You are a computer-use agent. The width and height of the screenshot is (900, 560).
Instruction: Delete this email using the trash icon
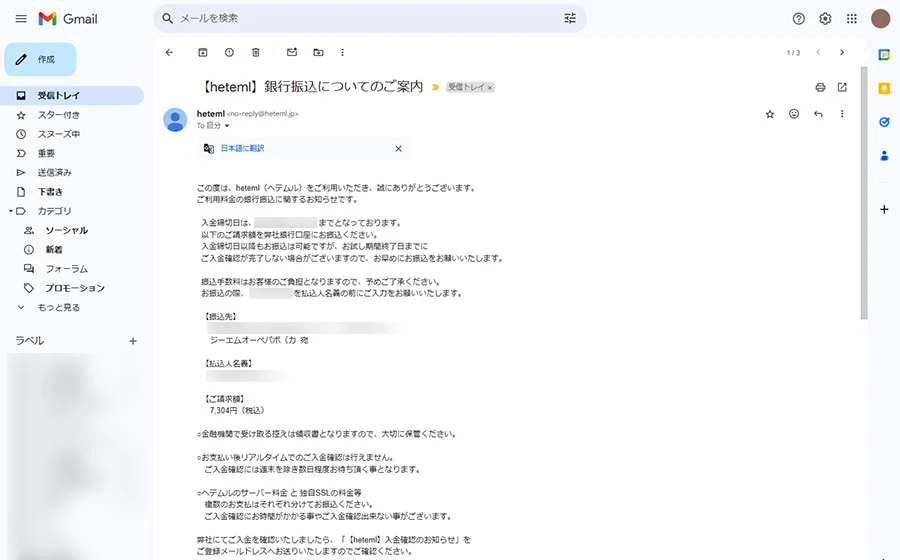tap(256, 52)
